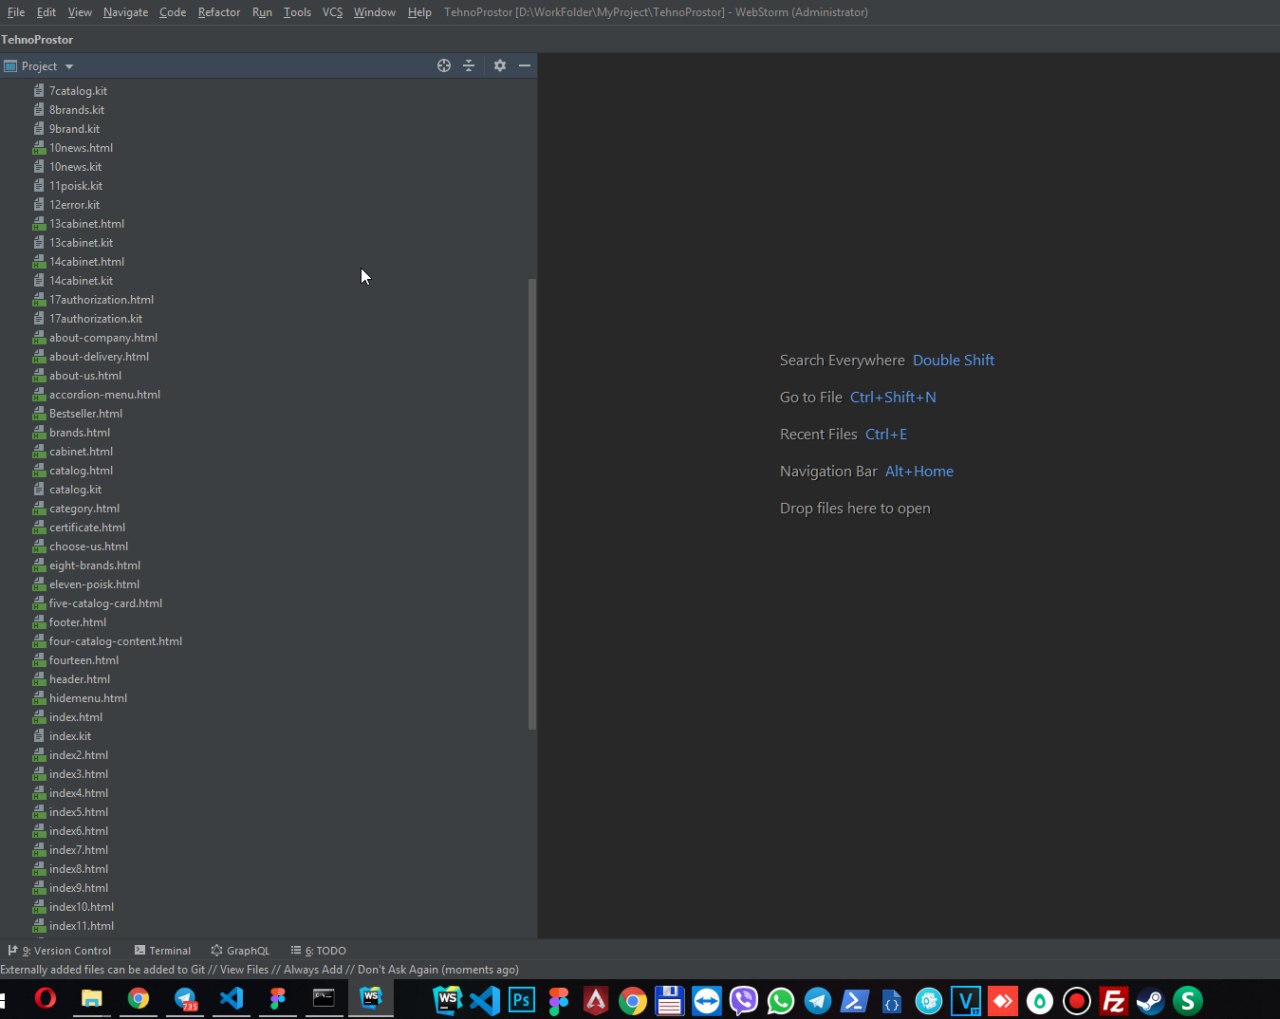Open the Help menu
The width and height of the screenshot is (1280, 1019).
tap(420, 12)
